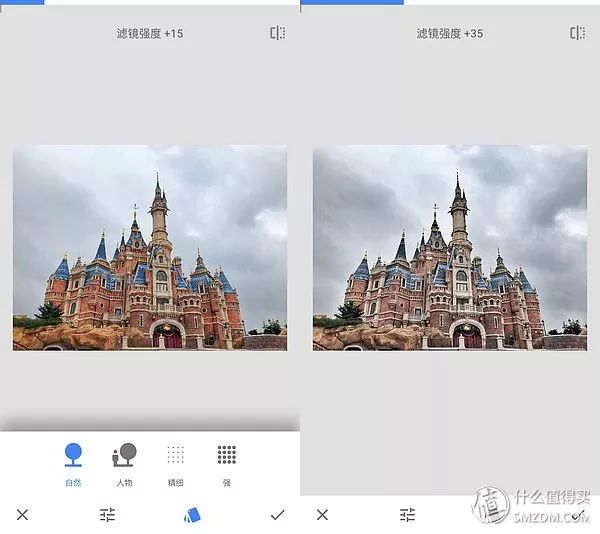600x534 pixels.
Task: Tap the left castle photo preview
Action: [x=150, y=248]
